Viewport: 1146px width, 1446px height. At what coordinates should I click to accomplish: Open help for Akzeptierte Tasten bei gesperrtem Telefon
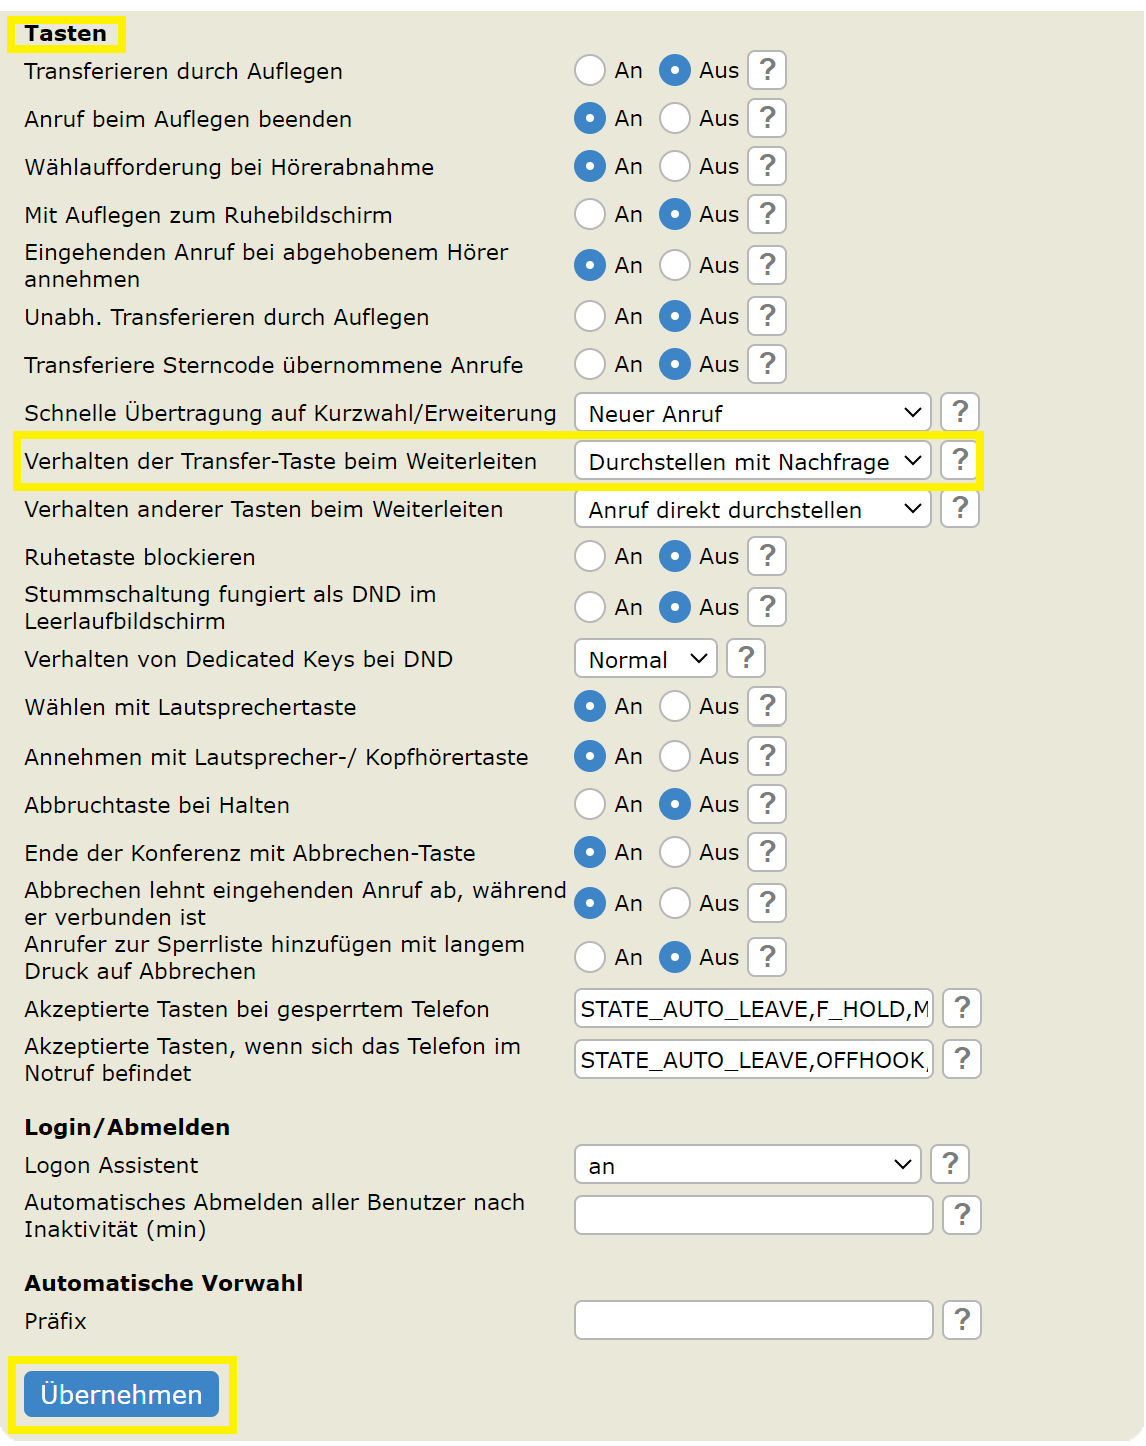[x=961, y=1009]
